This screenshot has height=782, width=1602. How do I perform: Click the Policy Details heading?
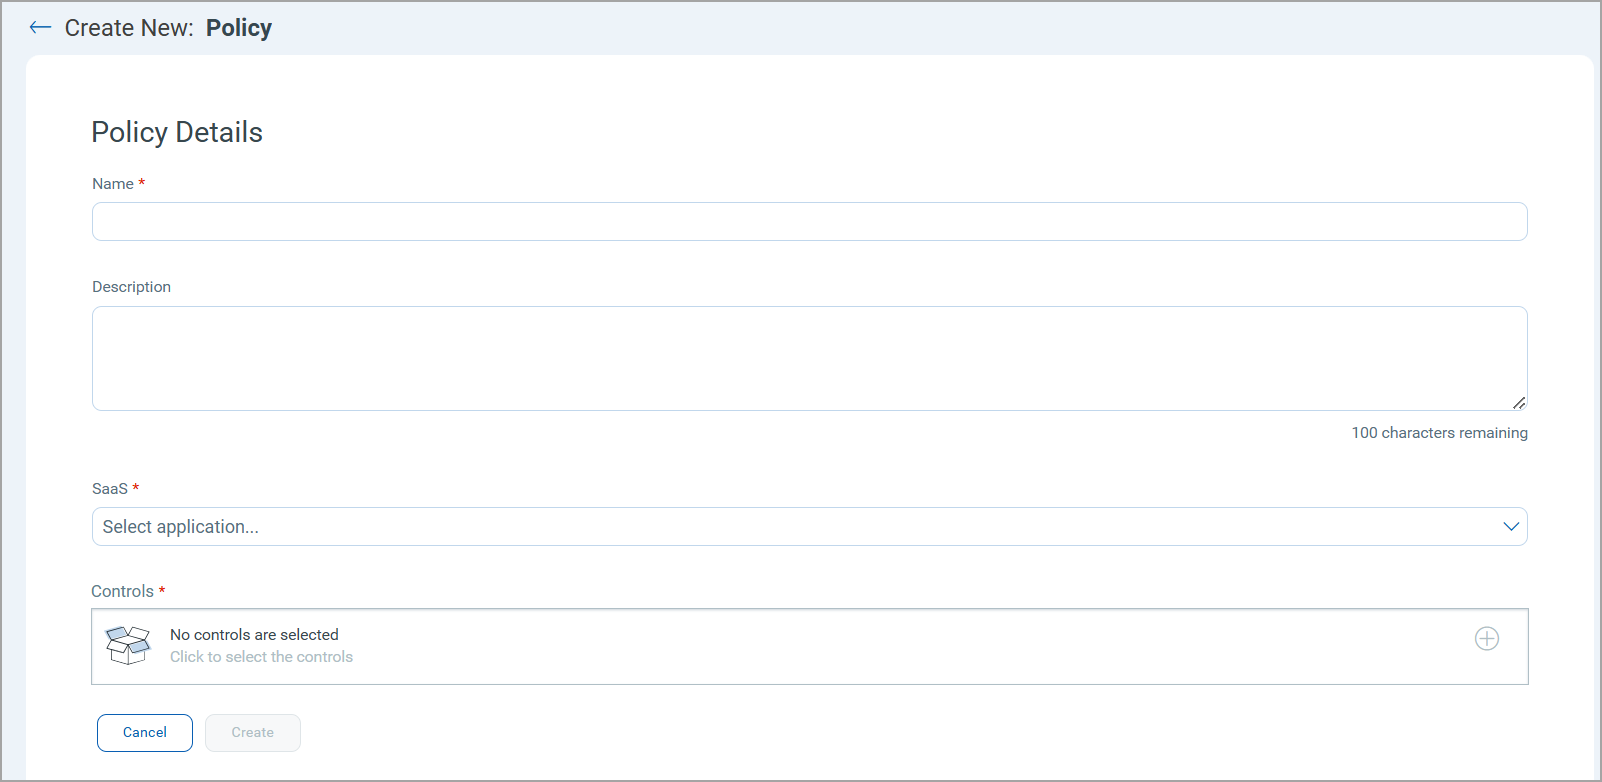(177, 132)
